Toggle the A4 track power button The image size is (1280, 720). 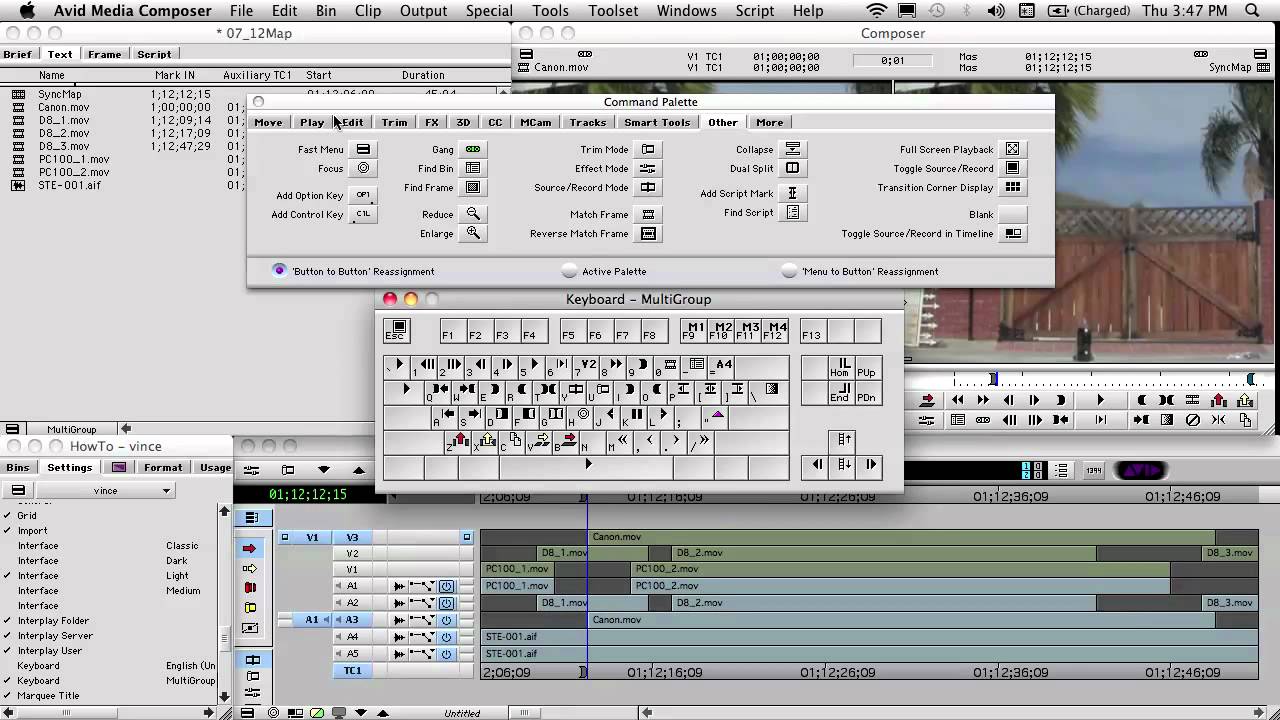pyautogui.click(x=446, y=637)
